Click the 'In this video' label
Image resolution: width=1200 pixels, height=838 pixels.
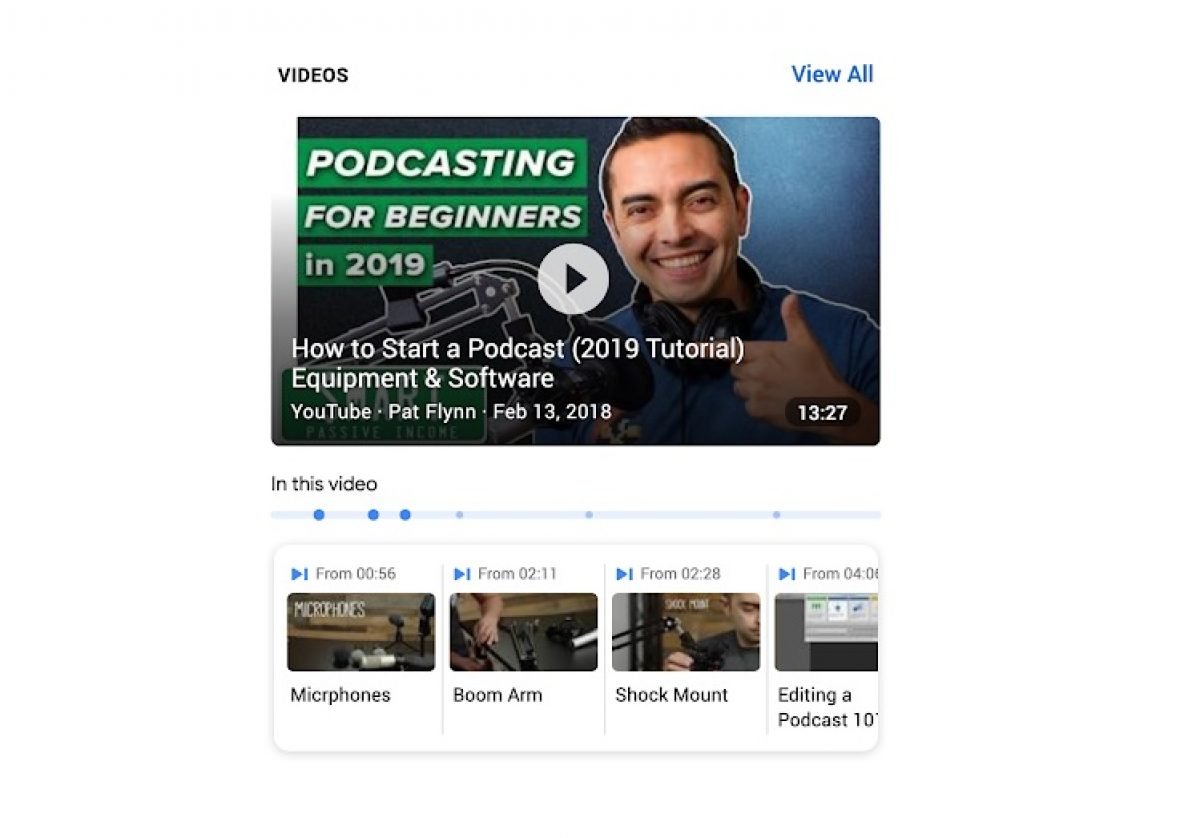click(x=324, y=484)
